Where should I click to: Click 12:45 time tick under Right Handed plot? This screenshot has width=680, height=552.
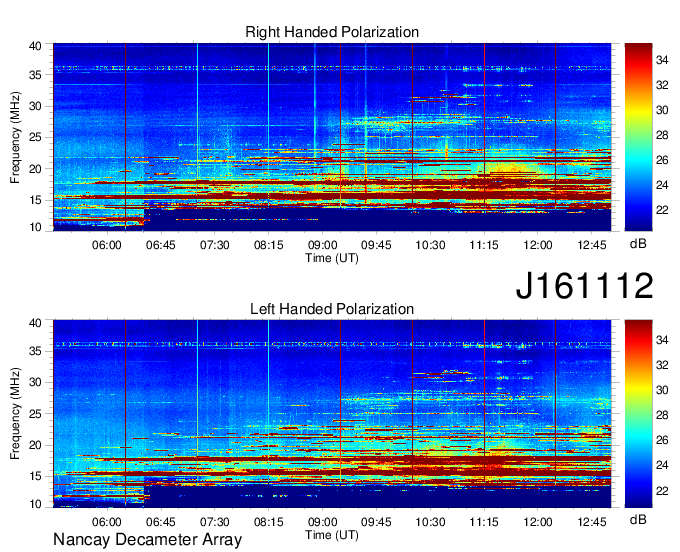click(x=592, y=245)
